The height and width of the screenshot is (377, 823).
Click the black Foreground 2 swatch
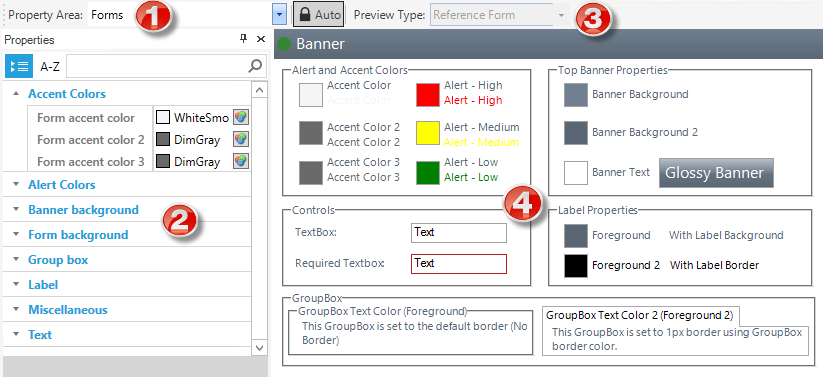(576, 266)
